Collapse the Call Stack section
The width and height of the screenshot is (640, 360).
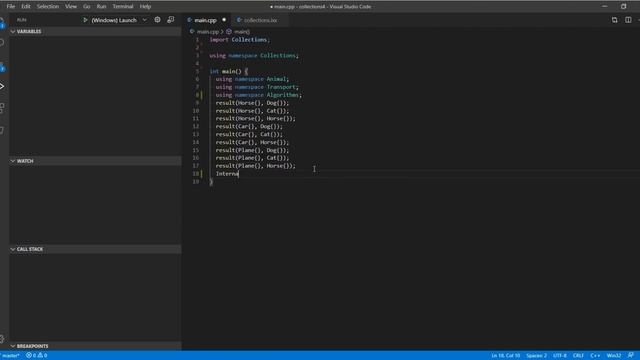(96, 249)
